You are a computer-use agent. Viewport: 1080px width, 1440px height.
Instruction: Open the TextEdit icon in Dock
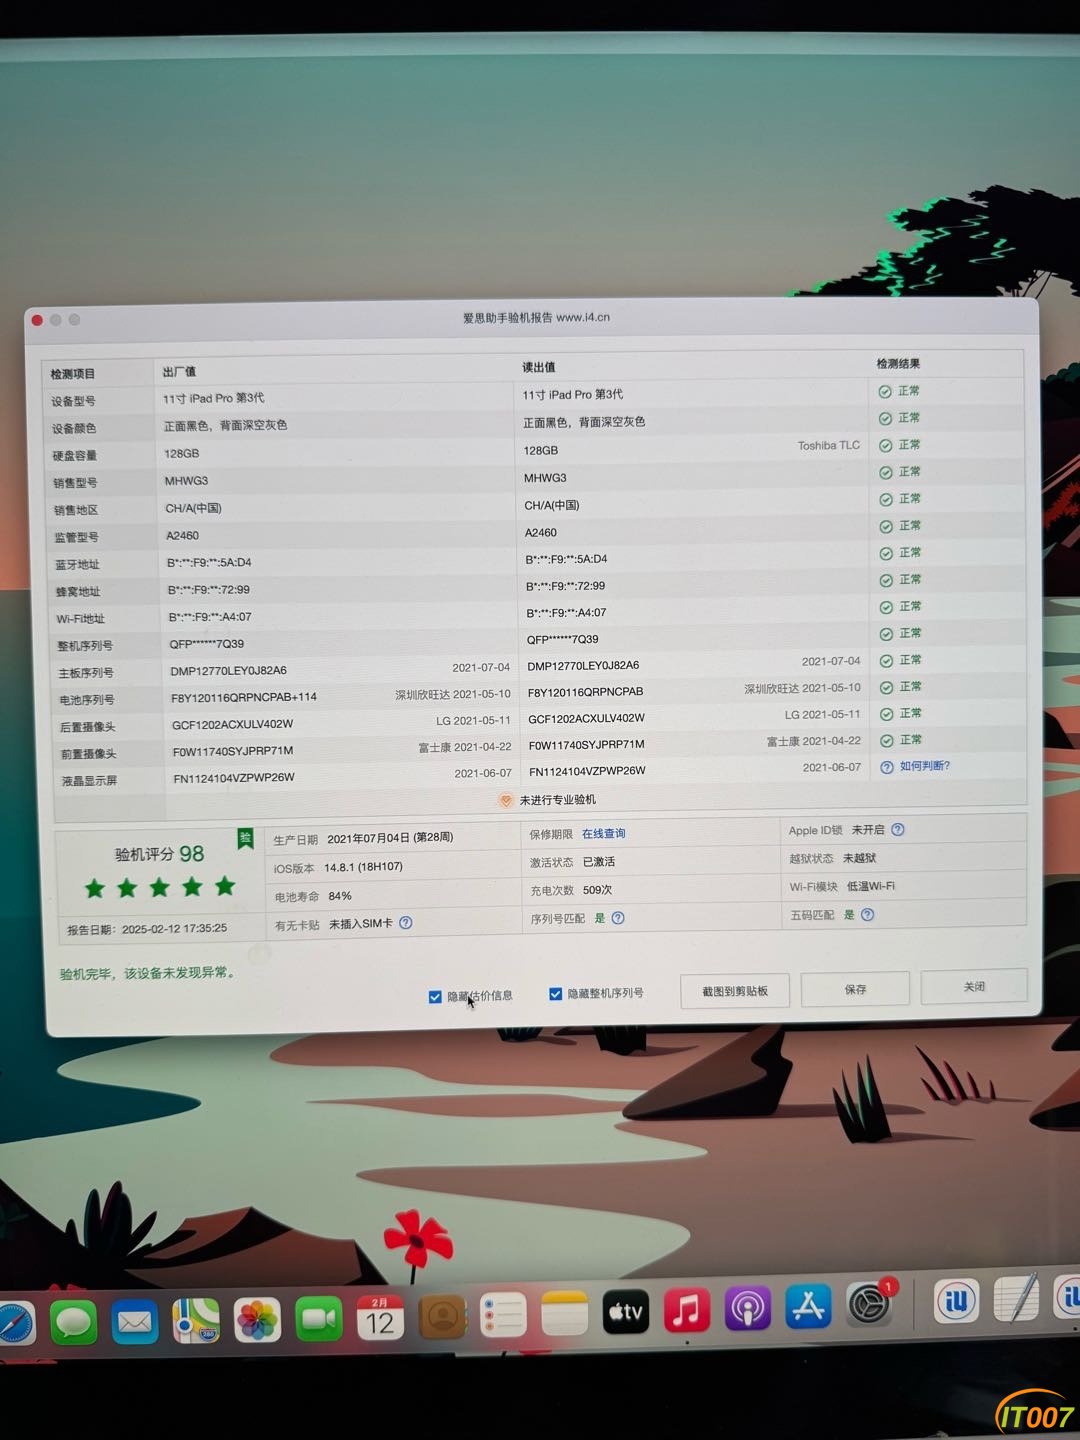[1016, 1299]
